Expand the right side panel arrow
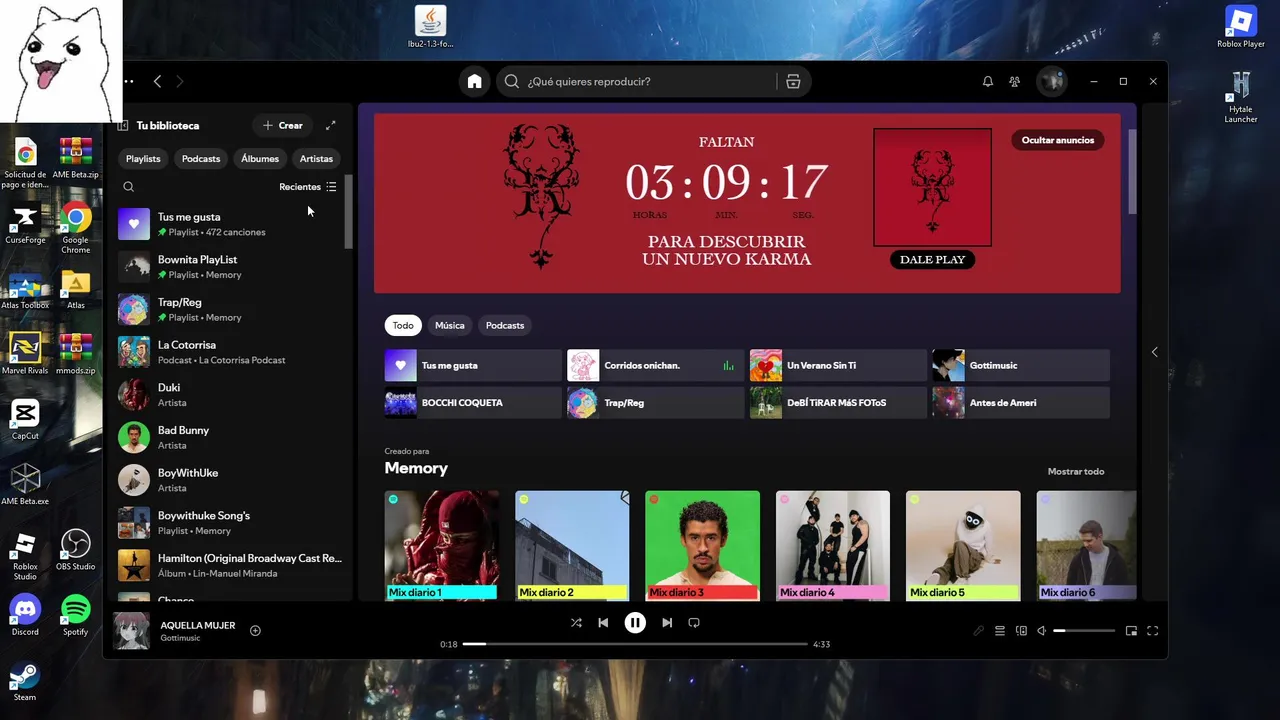The height and width of the screenshot is (720, 1280). [1154, 352]
